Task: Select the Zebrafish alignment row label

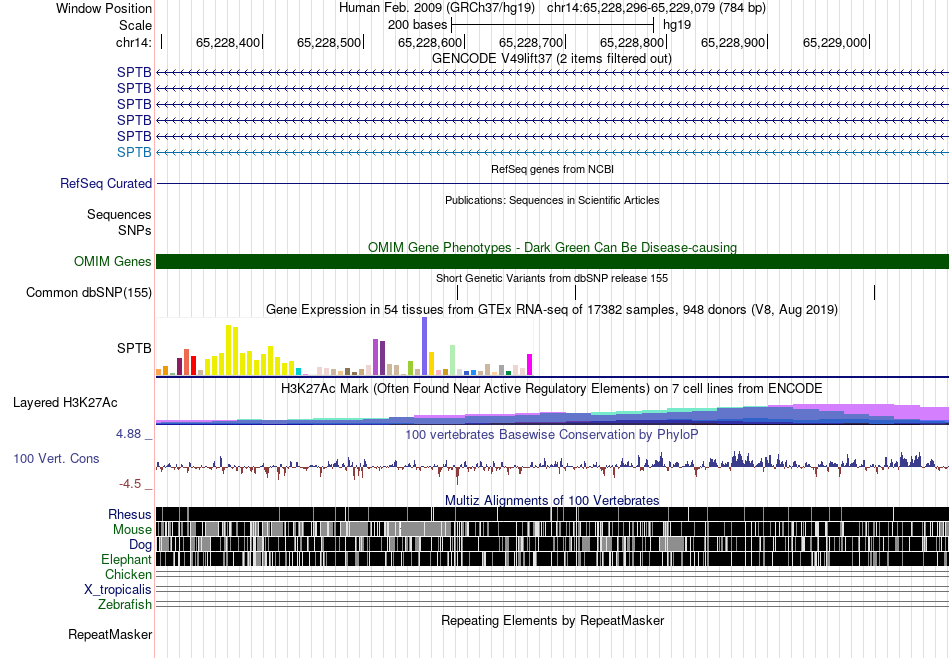Action: click(125, 605)
